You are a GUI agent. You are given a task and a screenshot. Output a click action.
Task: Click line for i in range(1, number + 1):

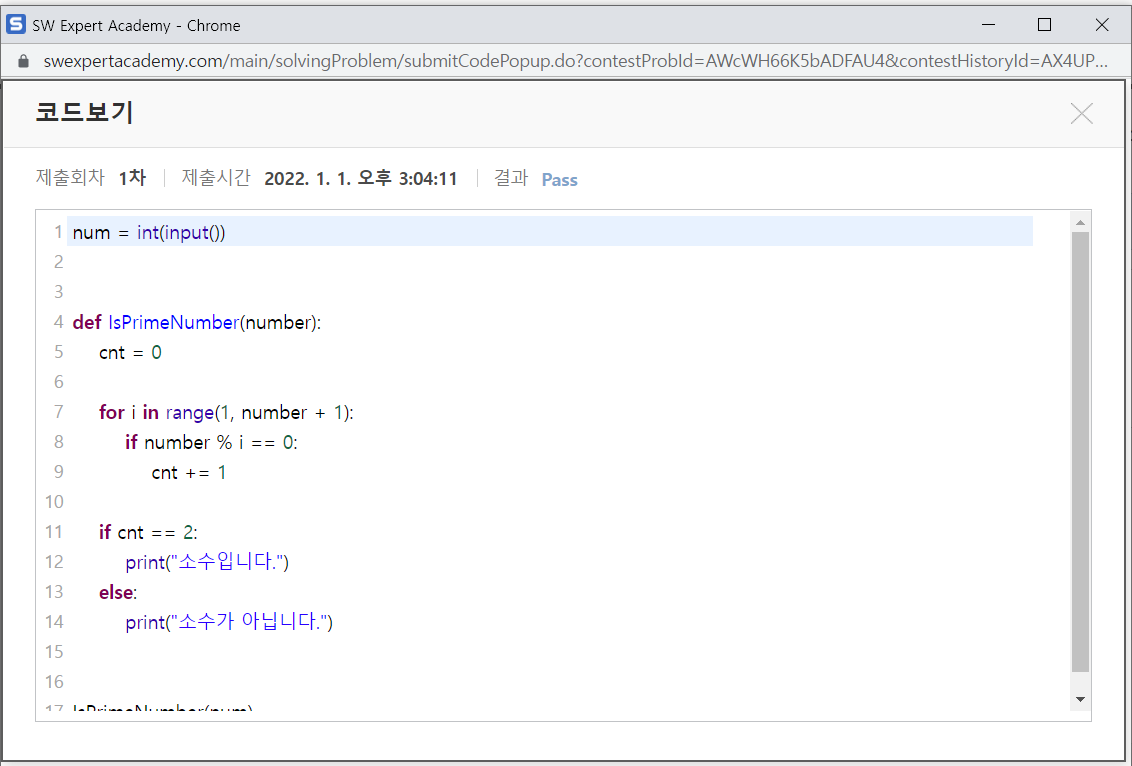pyautogui.click(x=226, y=412)
